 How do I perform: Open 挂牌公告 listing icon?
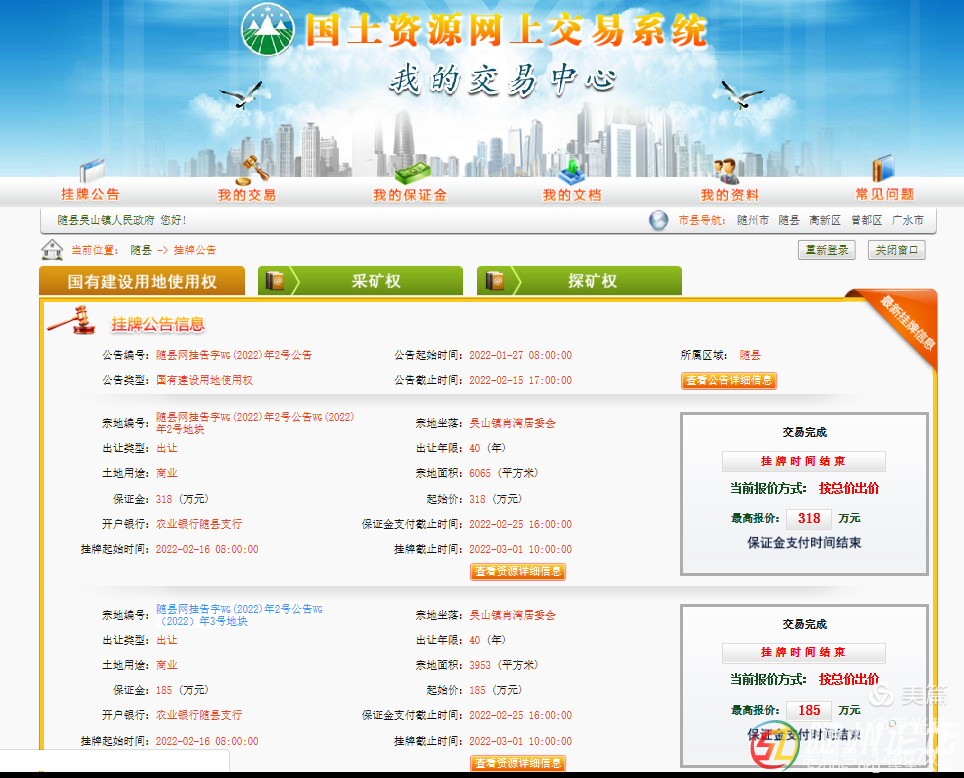click(x=92, y=170)
